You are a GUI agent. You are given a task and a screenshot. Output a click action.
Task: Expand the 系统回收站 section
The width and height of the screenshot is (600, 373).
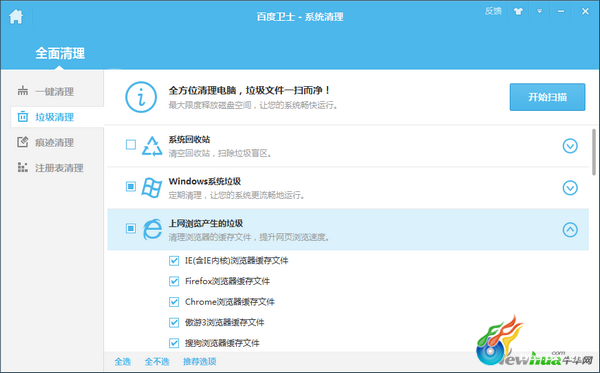(570, 146)
